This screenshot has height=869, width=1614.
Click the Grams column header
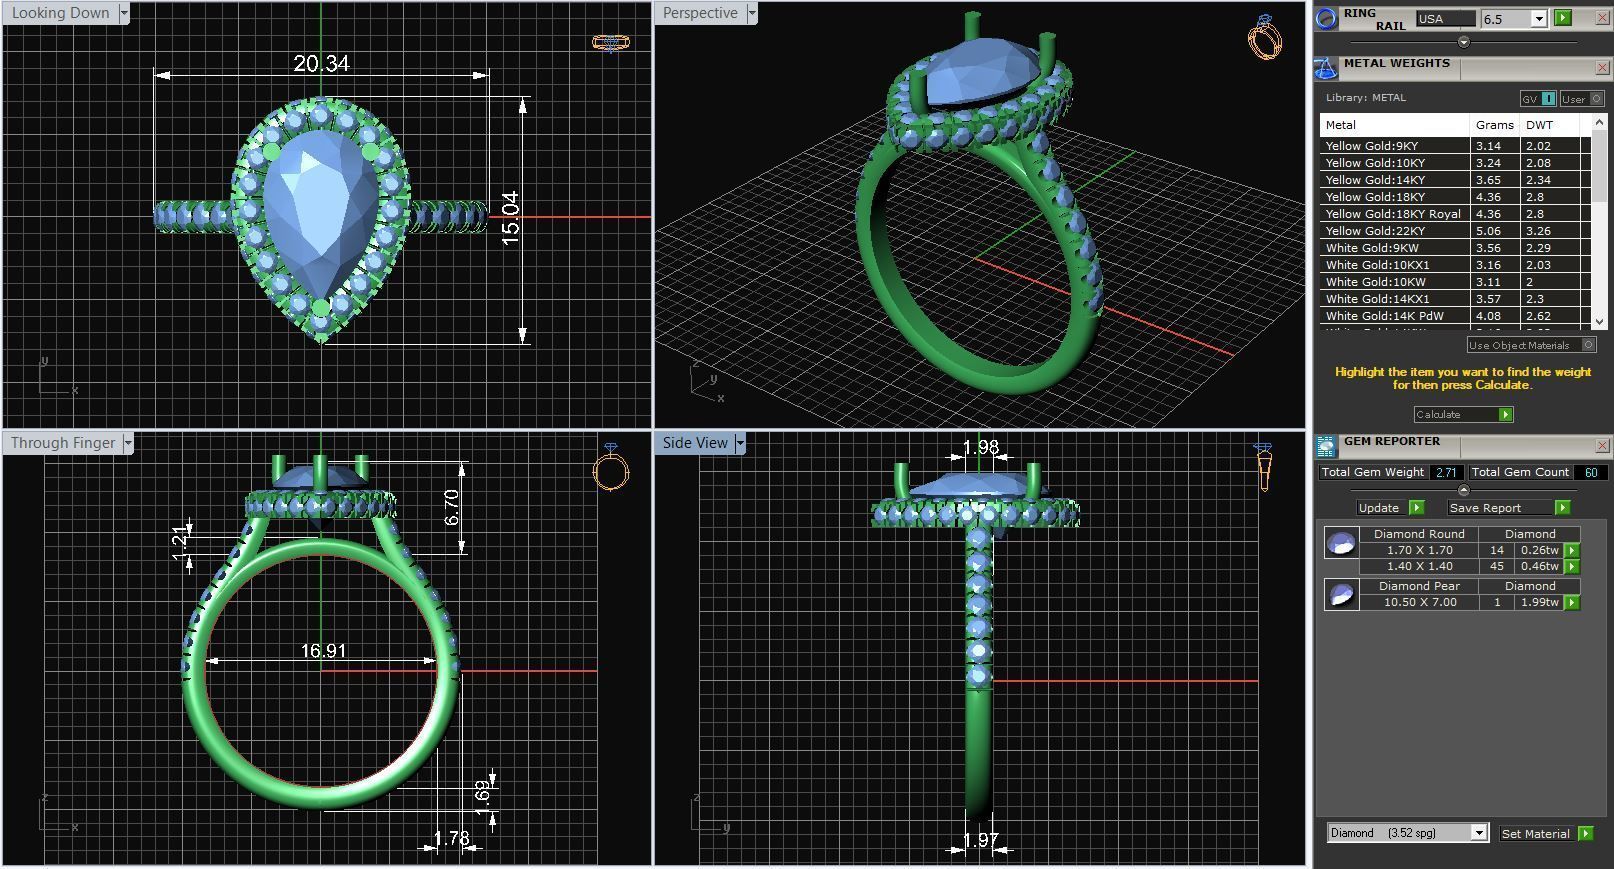coord(1495,125)
